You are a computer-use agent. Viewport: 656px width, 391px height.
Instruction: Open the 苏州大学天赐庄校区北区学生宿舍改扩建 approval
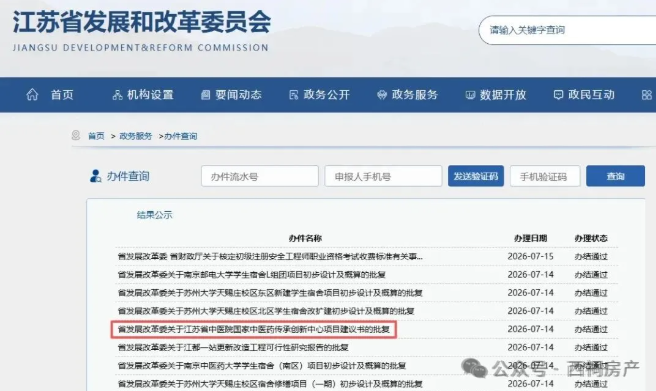click(x=266, y=311)
